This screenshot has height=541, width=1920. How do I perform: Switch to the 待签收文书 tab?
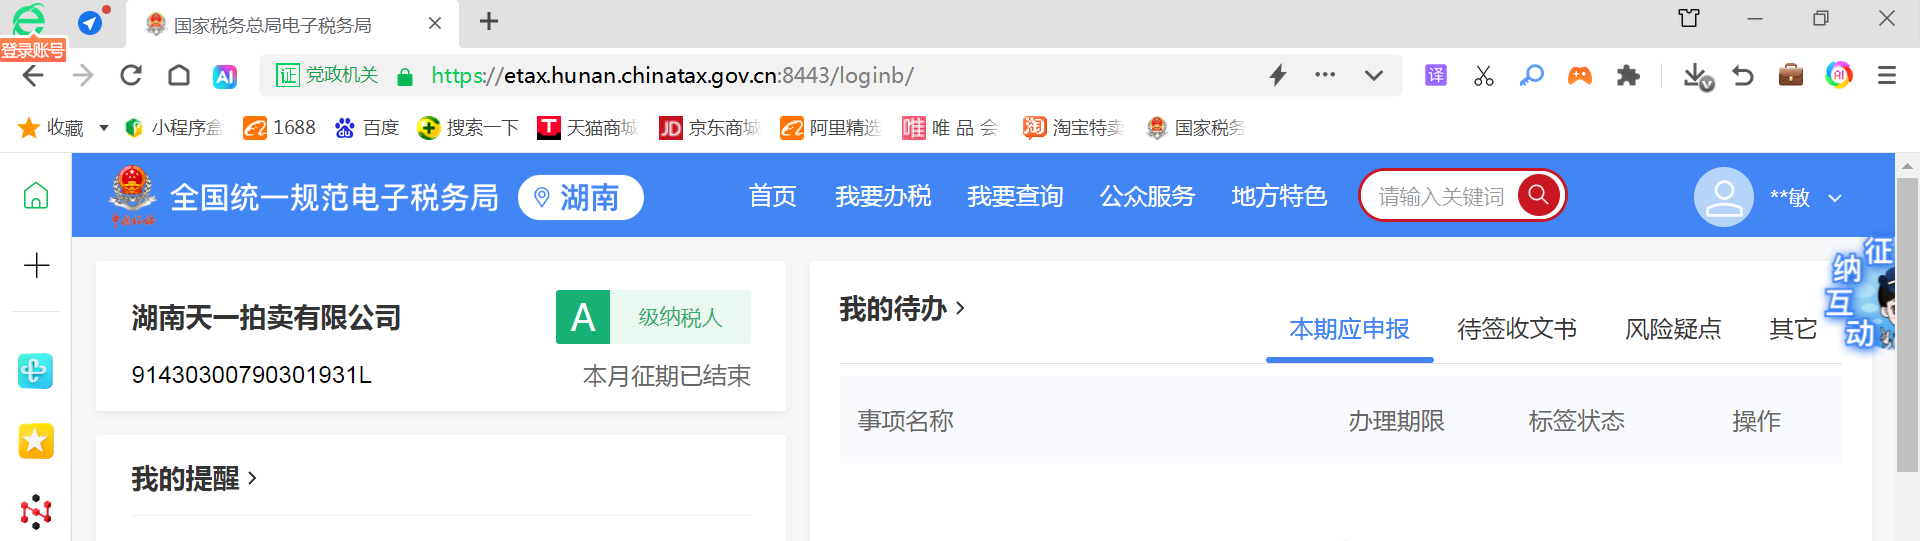point(1516,329)
